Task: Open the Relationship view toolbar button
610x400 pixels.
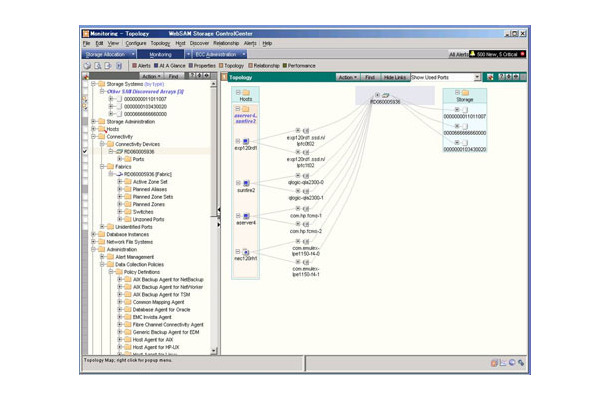Action: (x=264, y=66)
